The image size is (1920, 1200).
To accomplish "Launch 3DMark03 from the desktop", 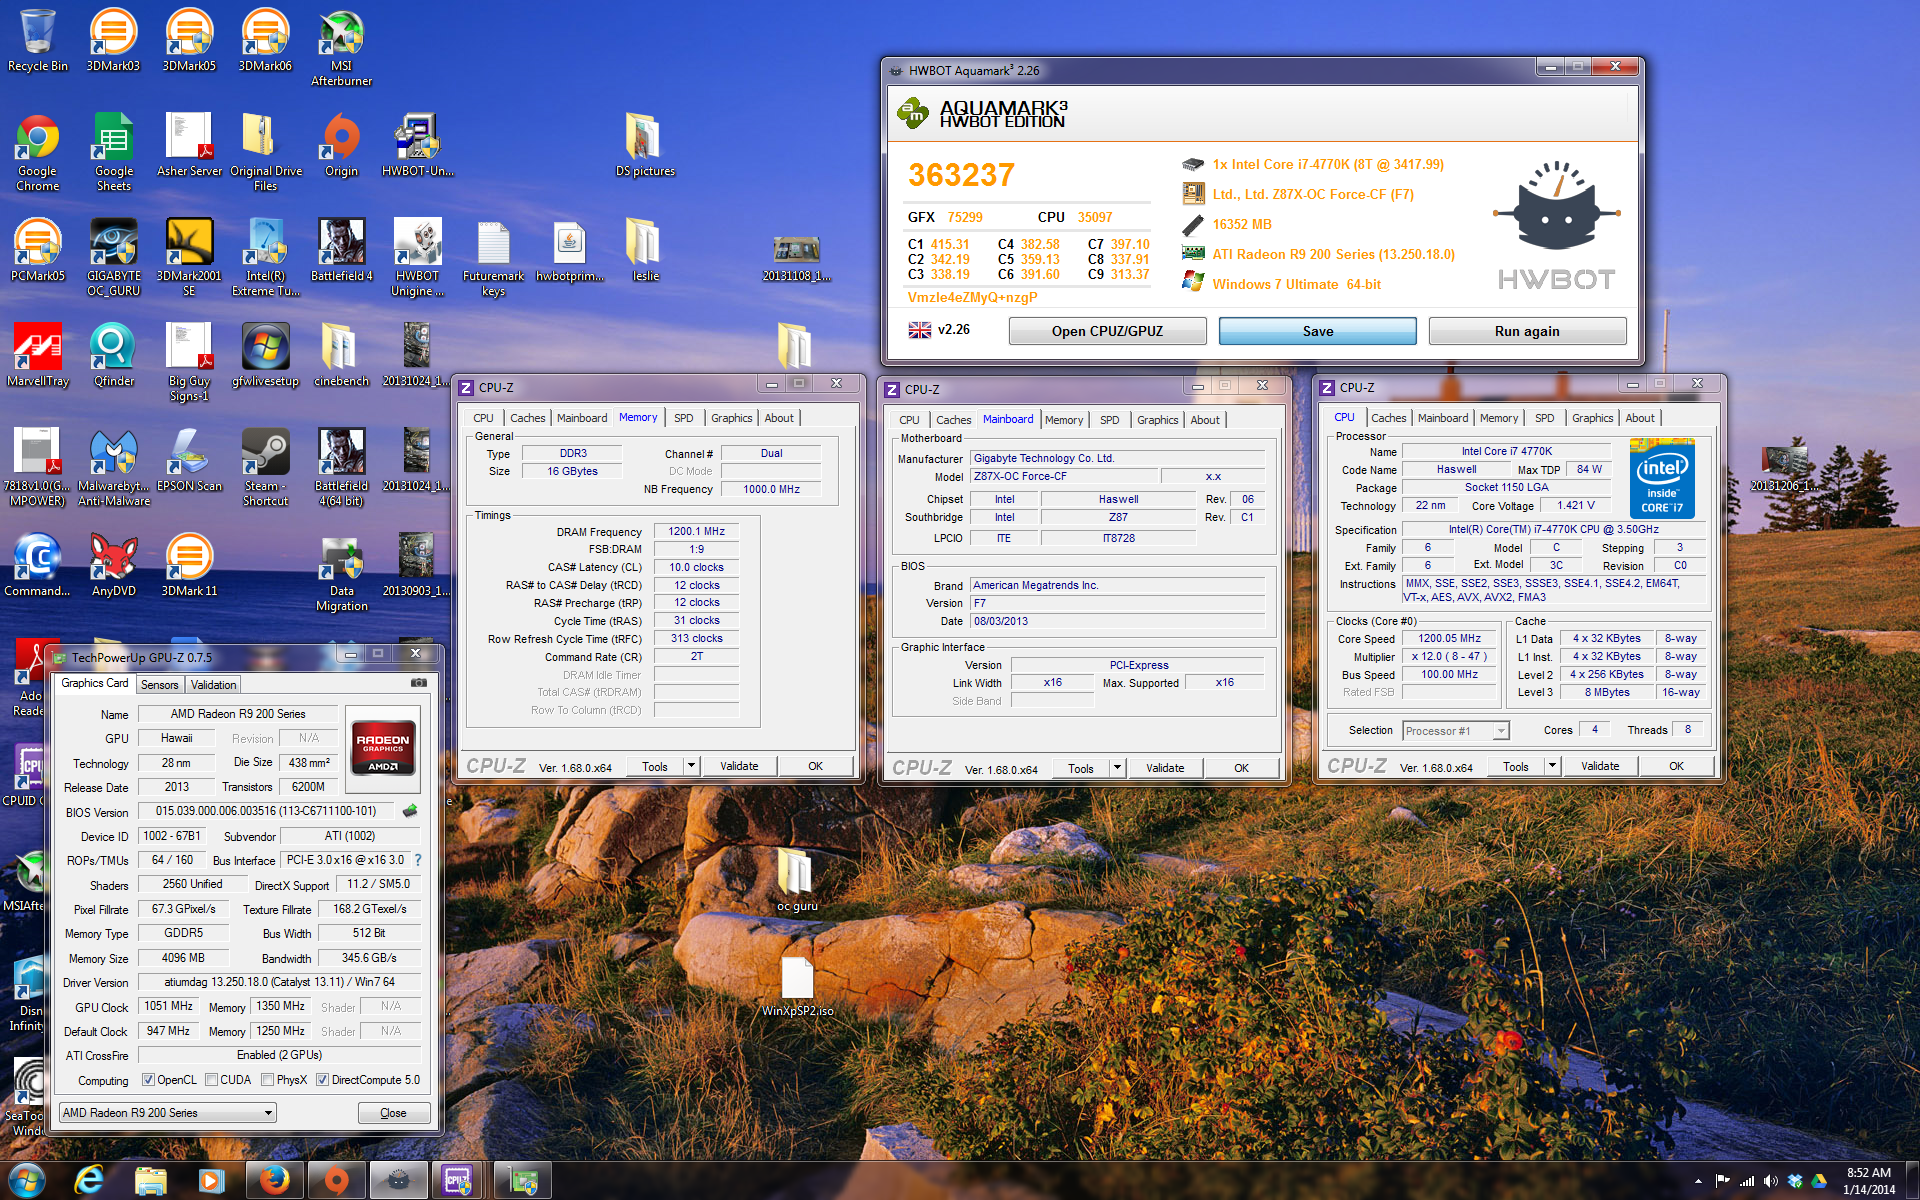I will [113, 40].
